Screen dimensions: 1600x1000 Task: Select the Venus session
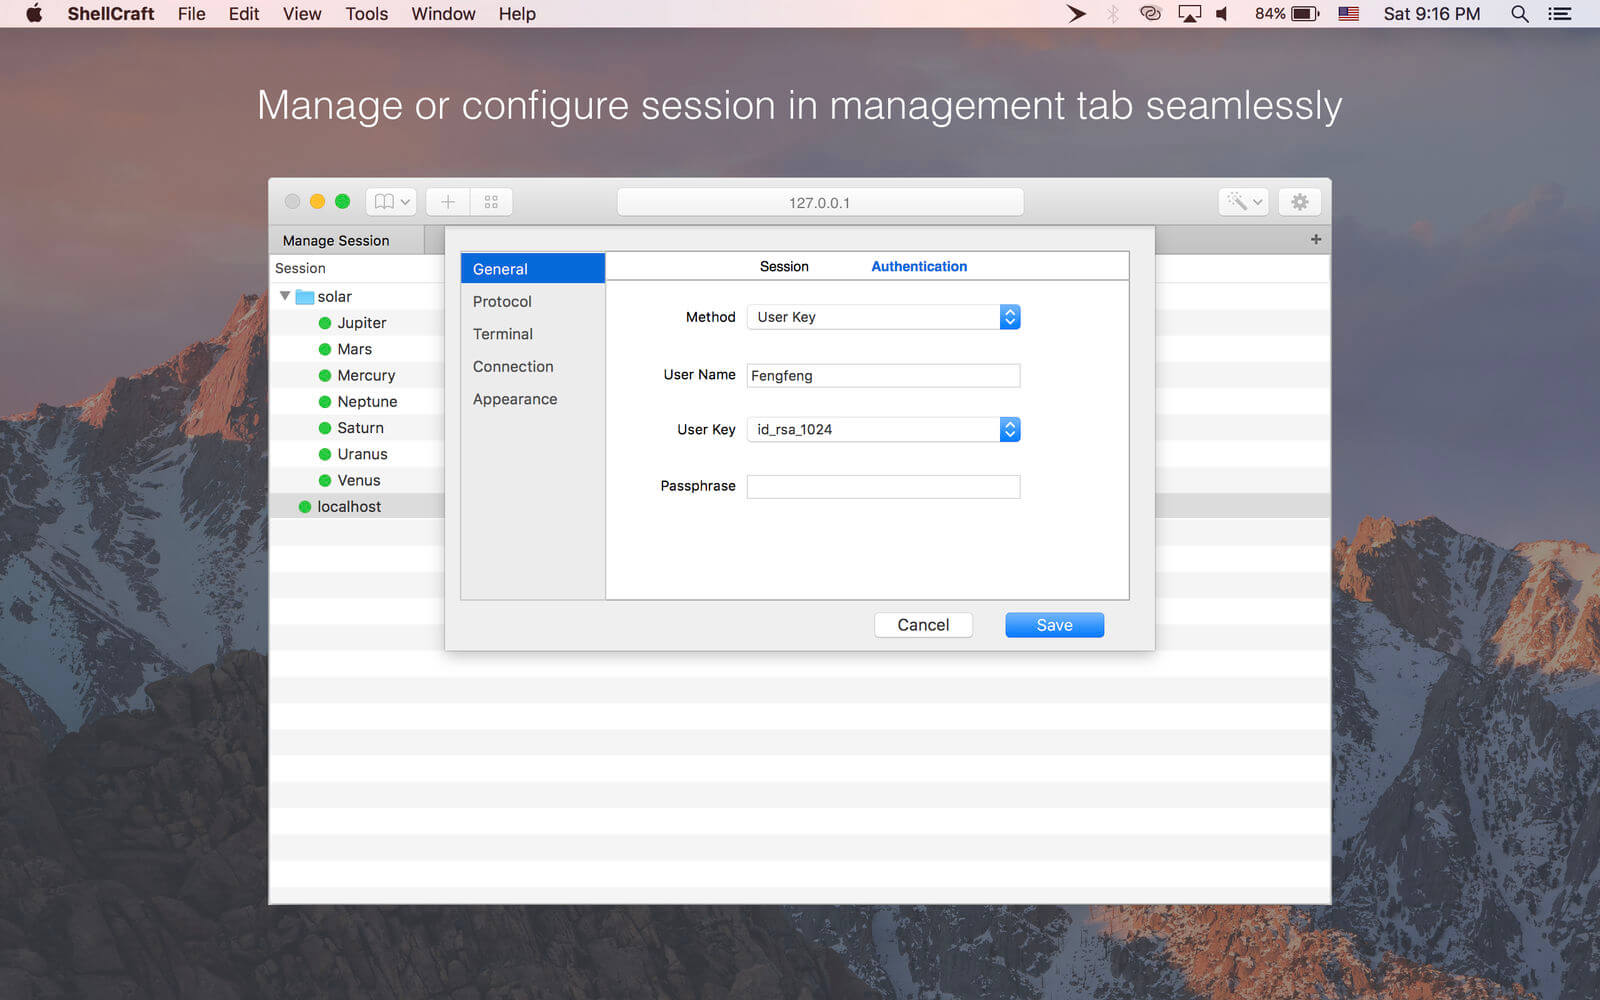coord(359,480)
